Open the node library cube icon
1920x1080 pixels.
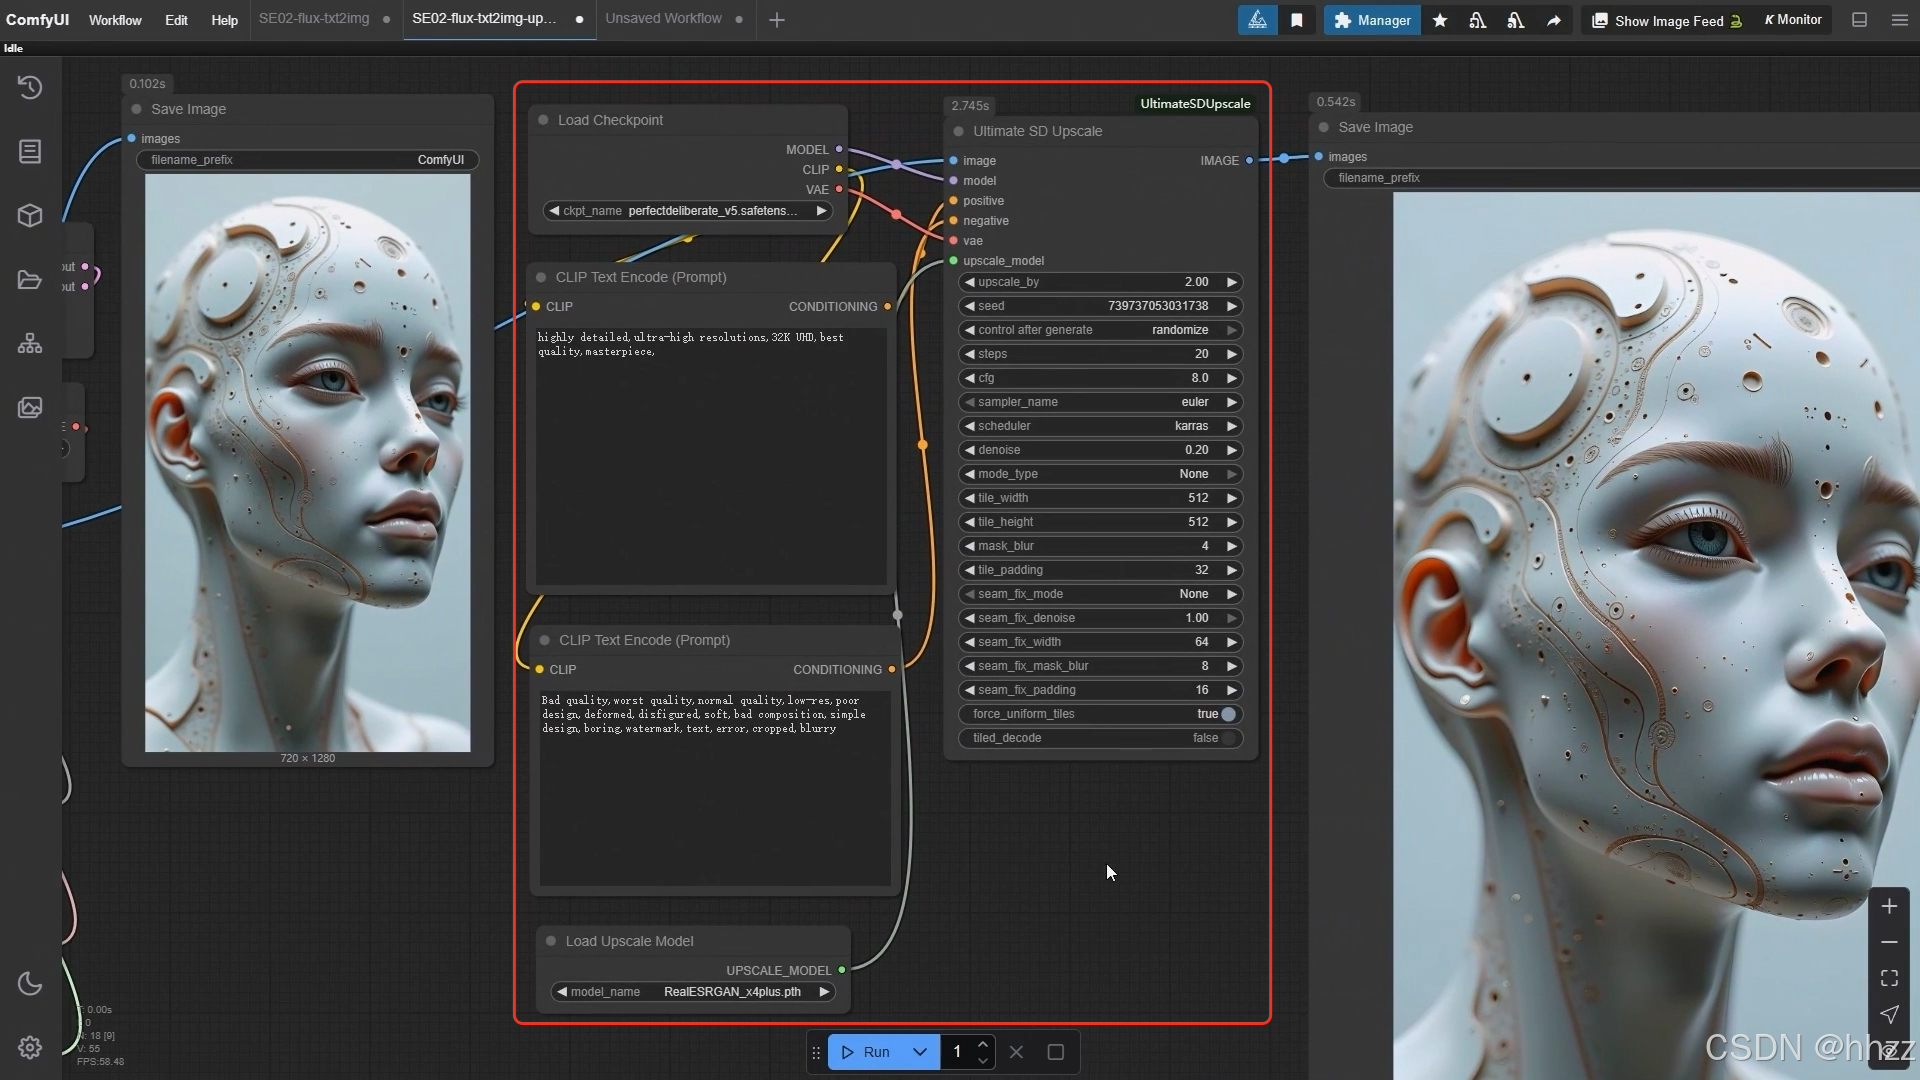click(30, 215)
